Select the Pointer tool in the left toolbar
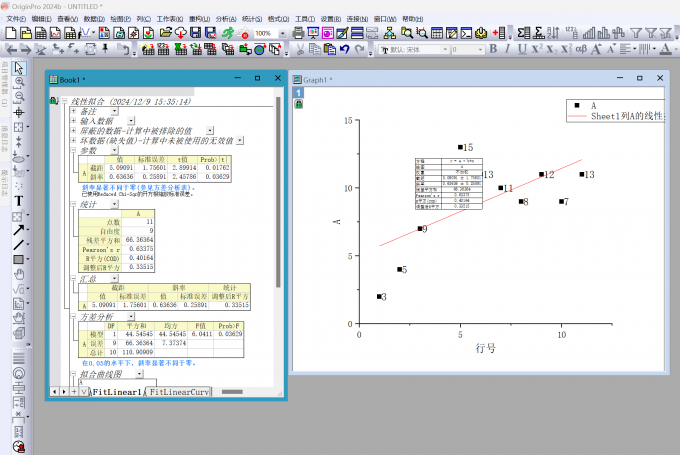The image size is (680, 455). point(19,68)
